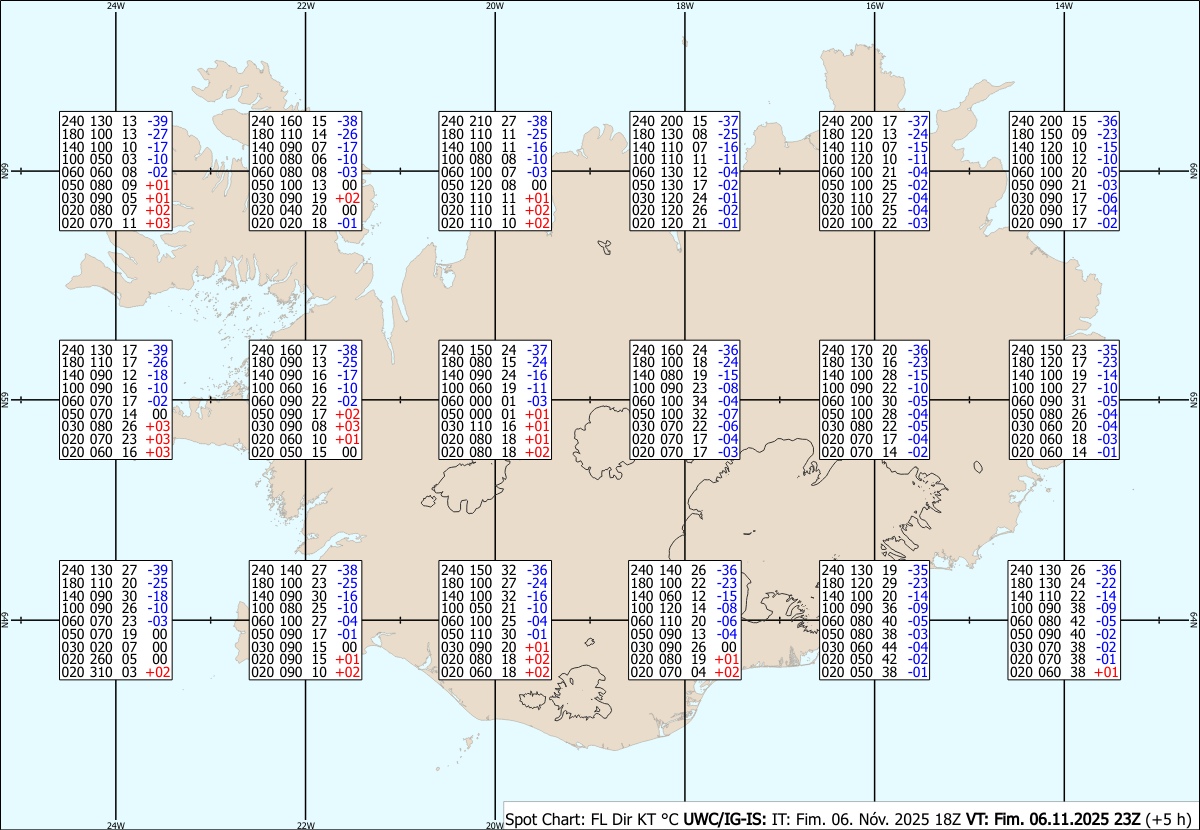1200x830 pixels.
Task: Click the 24W longitude label at top
Action: [x=116, y=6]
